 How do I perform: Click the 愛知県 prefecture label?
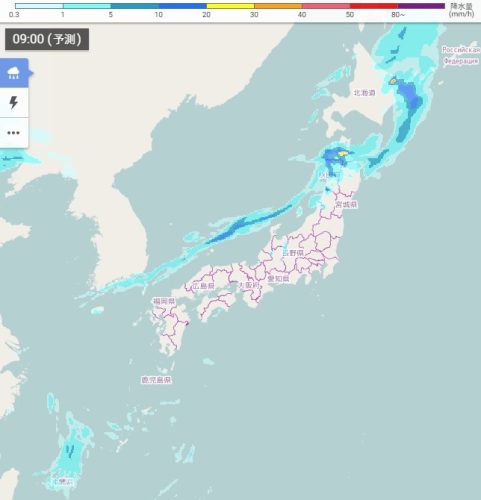point(278,278)
